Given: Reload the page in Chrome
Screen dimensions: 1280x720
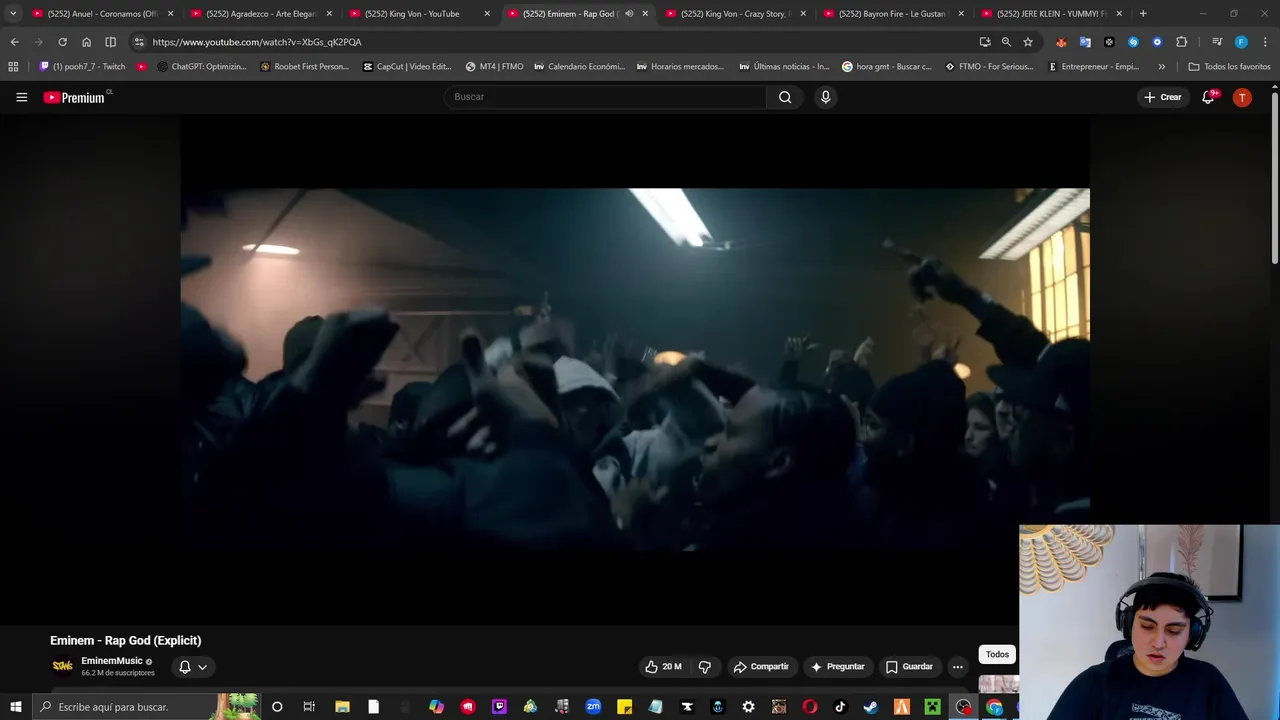Looking at the screenshot, I should pyautogui.click(x=62, y=42).
